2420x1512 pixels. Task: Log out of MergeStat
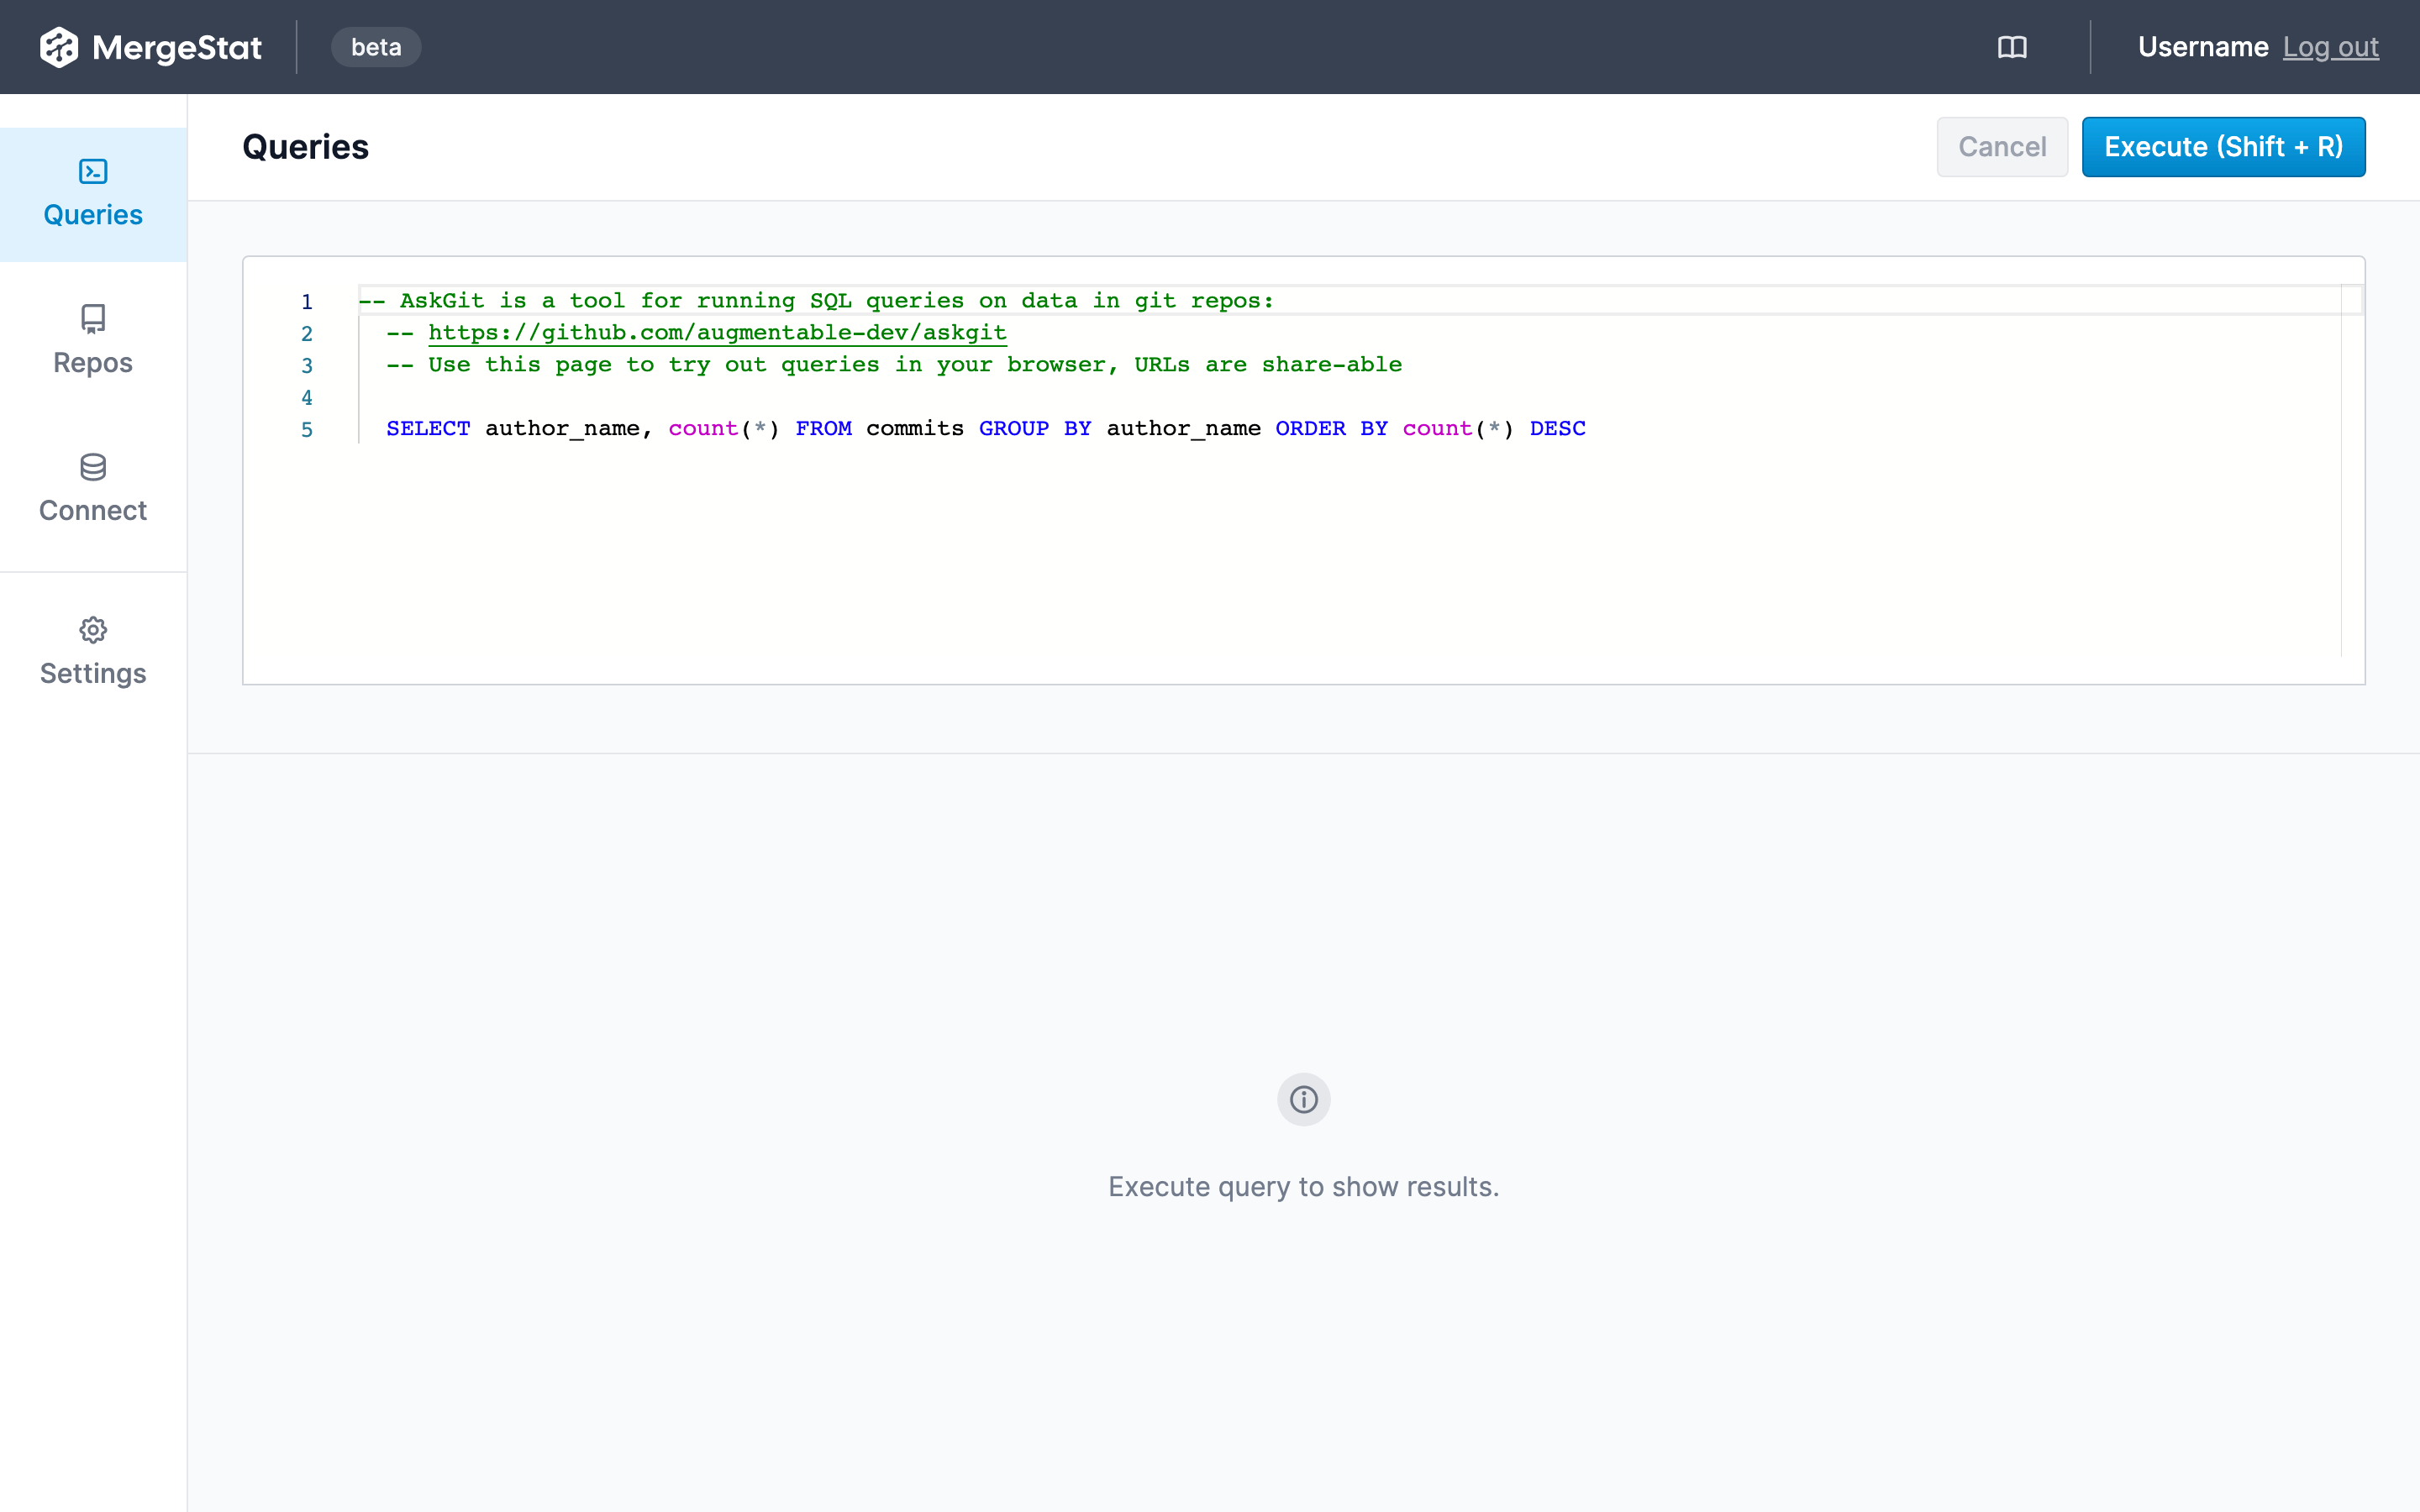(2331, 46)
